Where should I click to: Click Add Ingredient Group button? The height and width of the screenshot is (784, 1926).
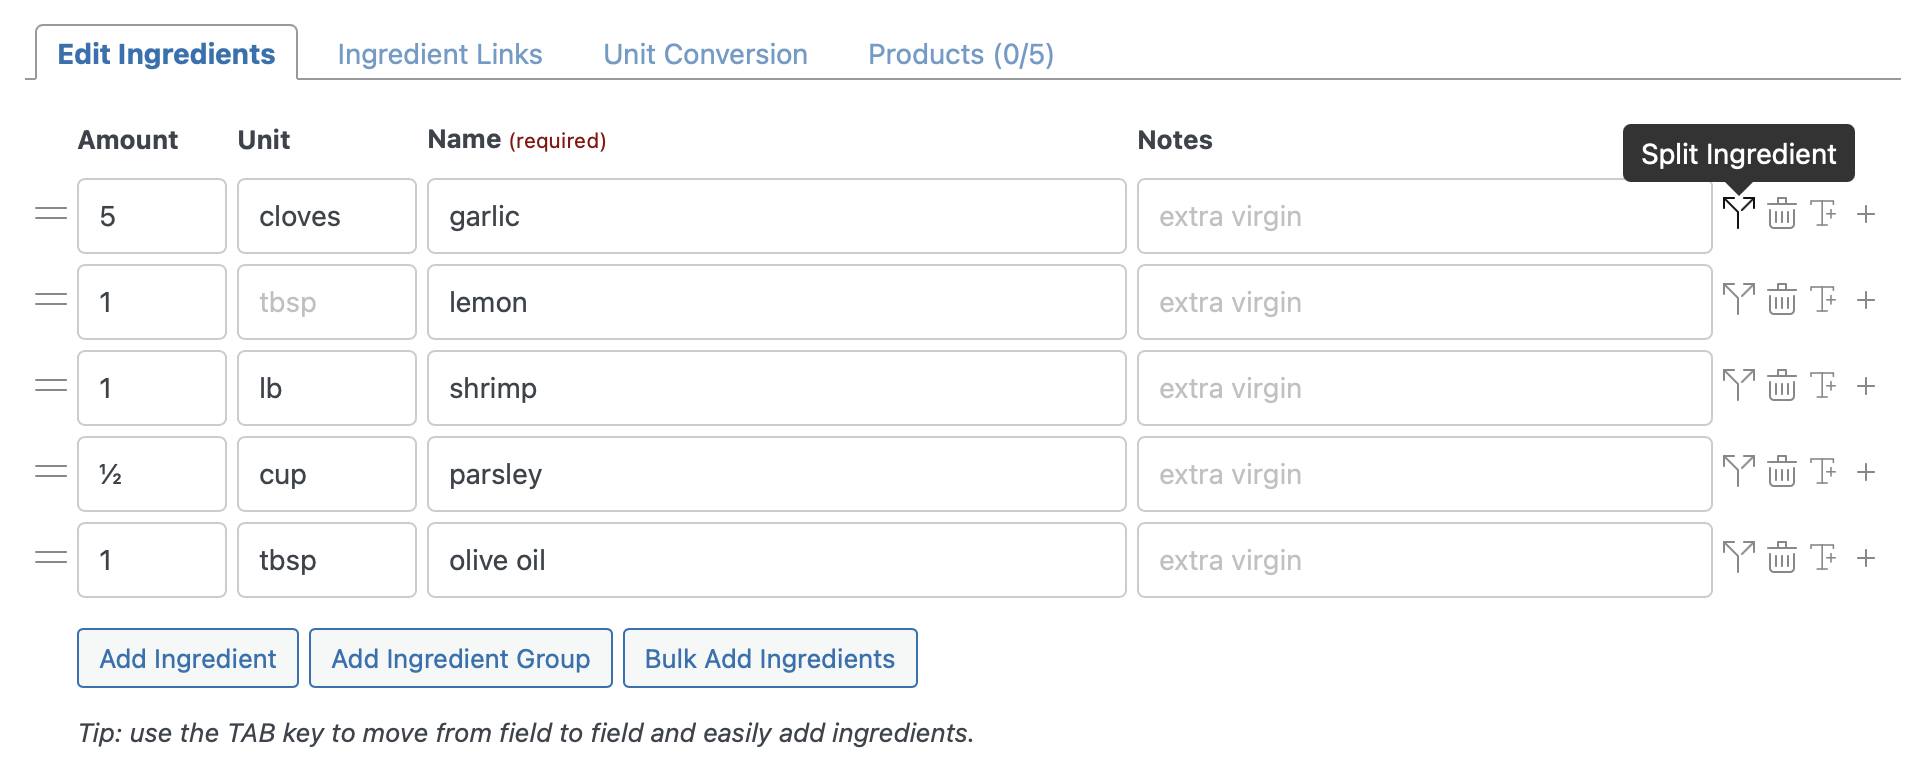[x=460, y=658]
